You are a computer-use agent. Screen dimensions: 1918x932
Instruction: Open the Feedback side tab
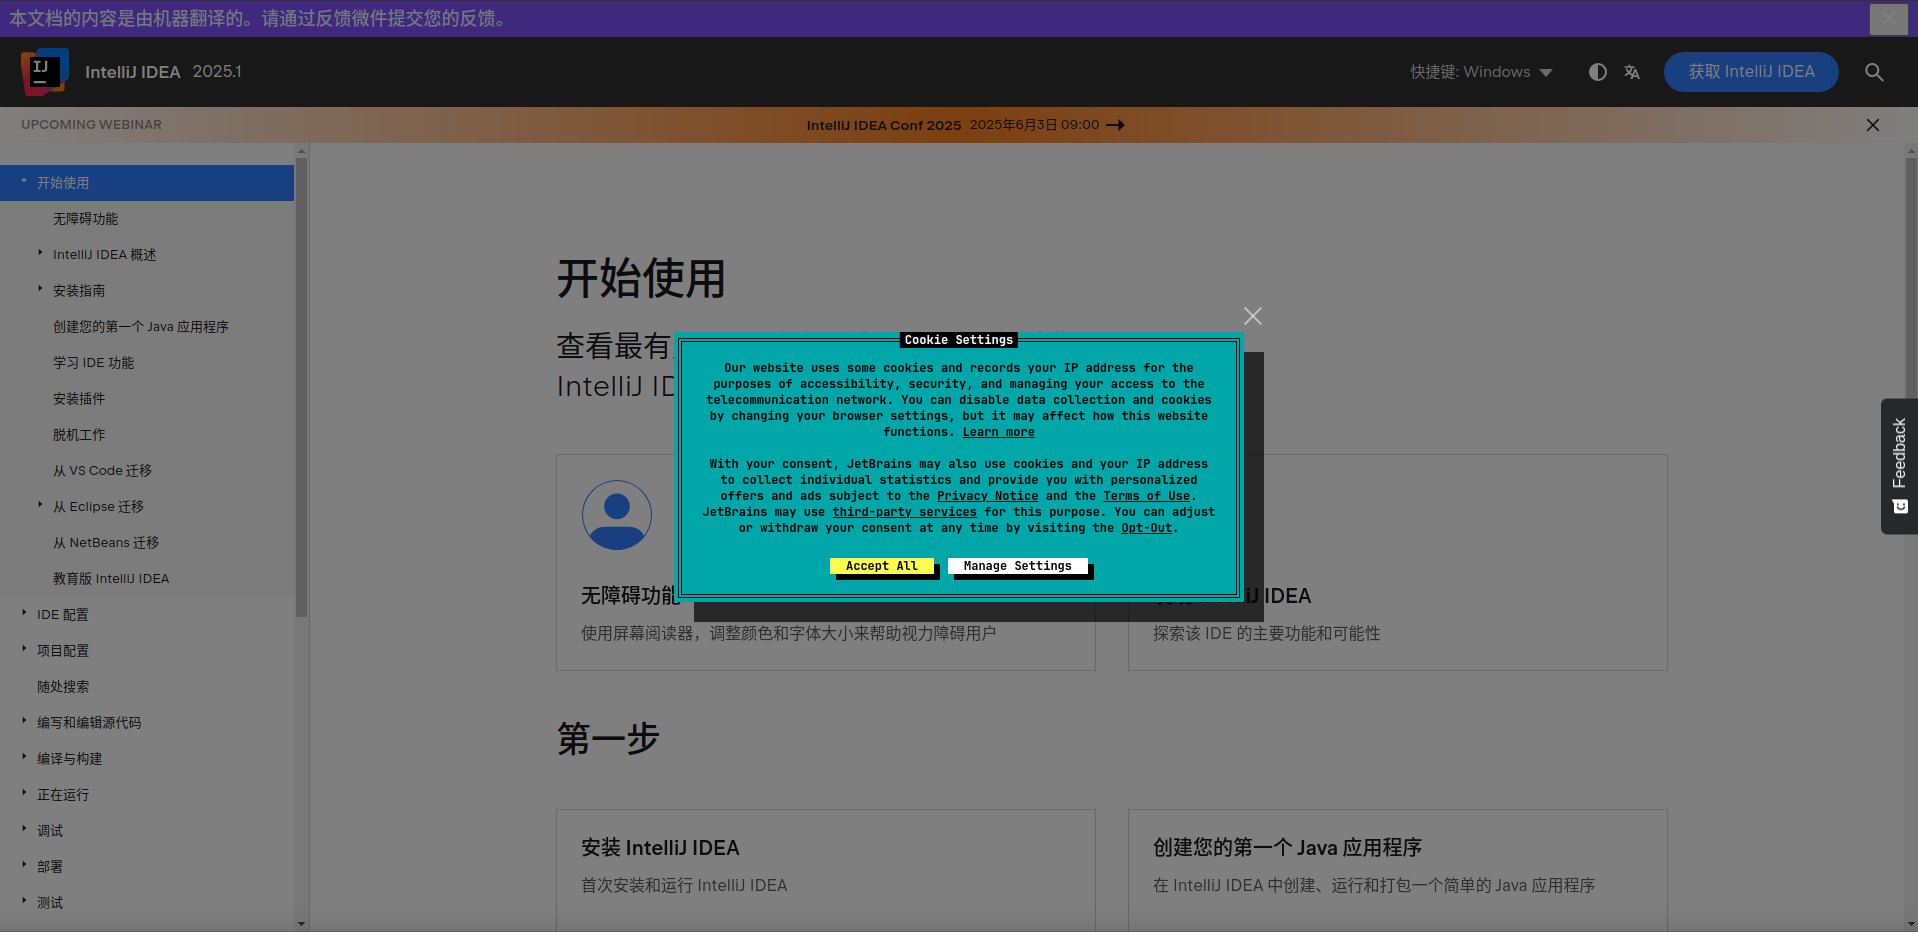point(1900,466)
